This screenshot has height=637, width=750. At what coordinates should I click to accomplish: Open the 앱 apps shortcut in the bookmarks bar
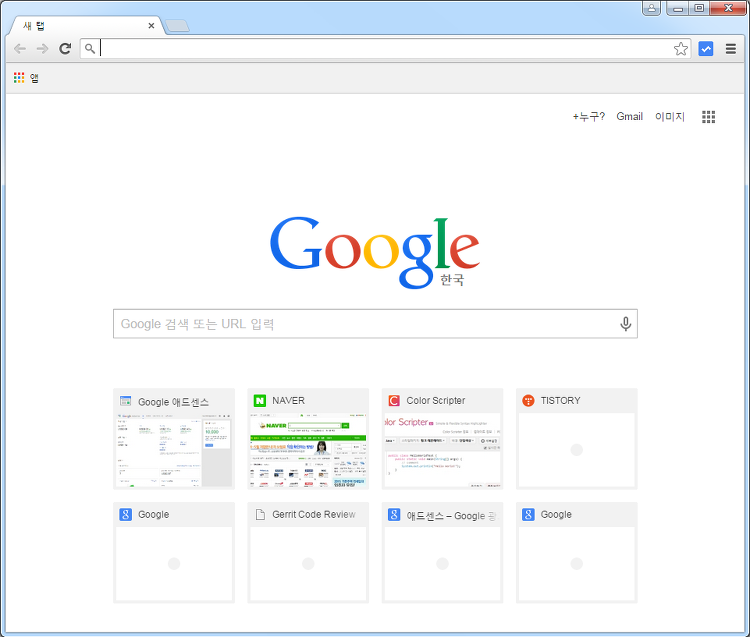pyautogui.click(x=26, y=78)
